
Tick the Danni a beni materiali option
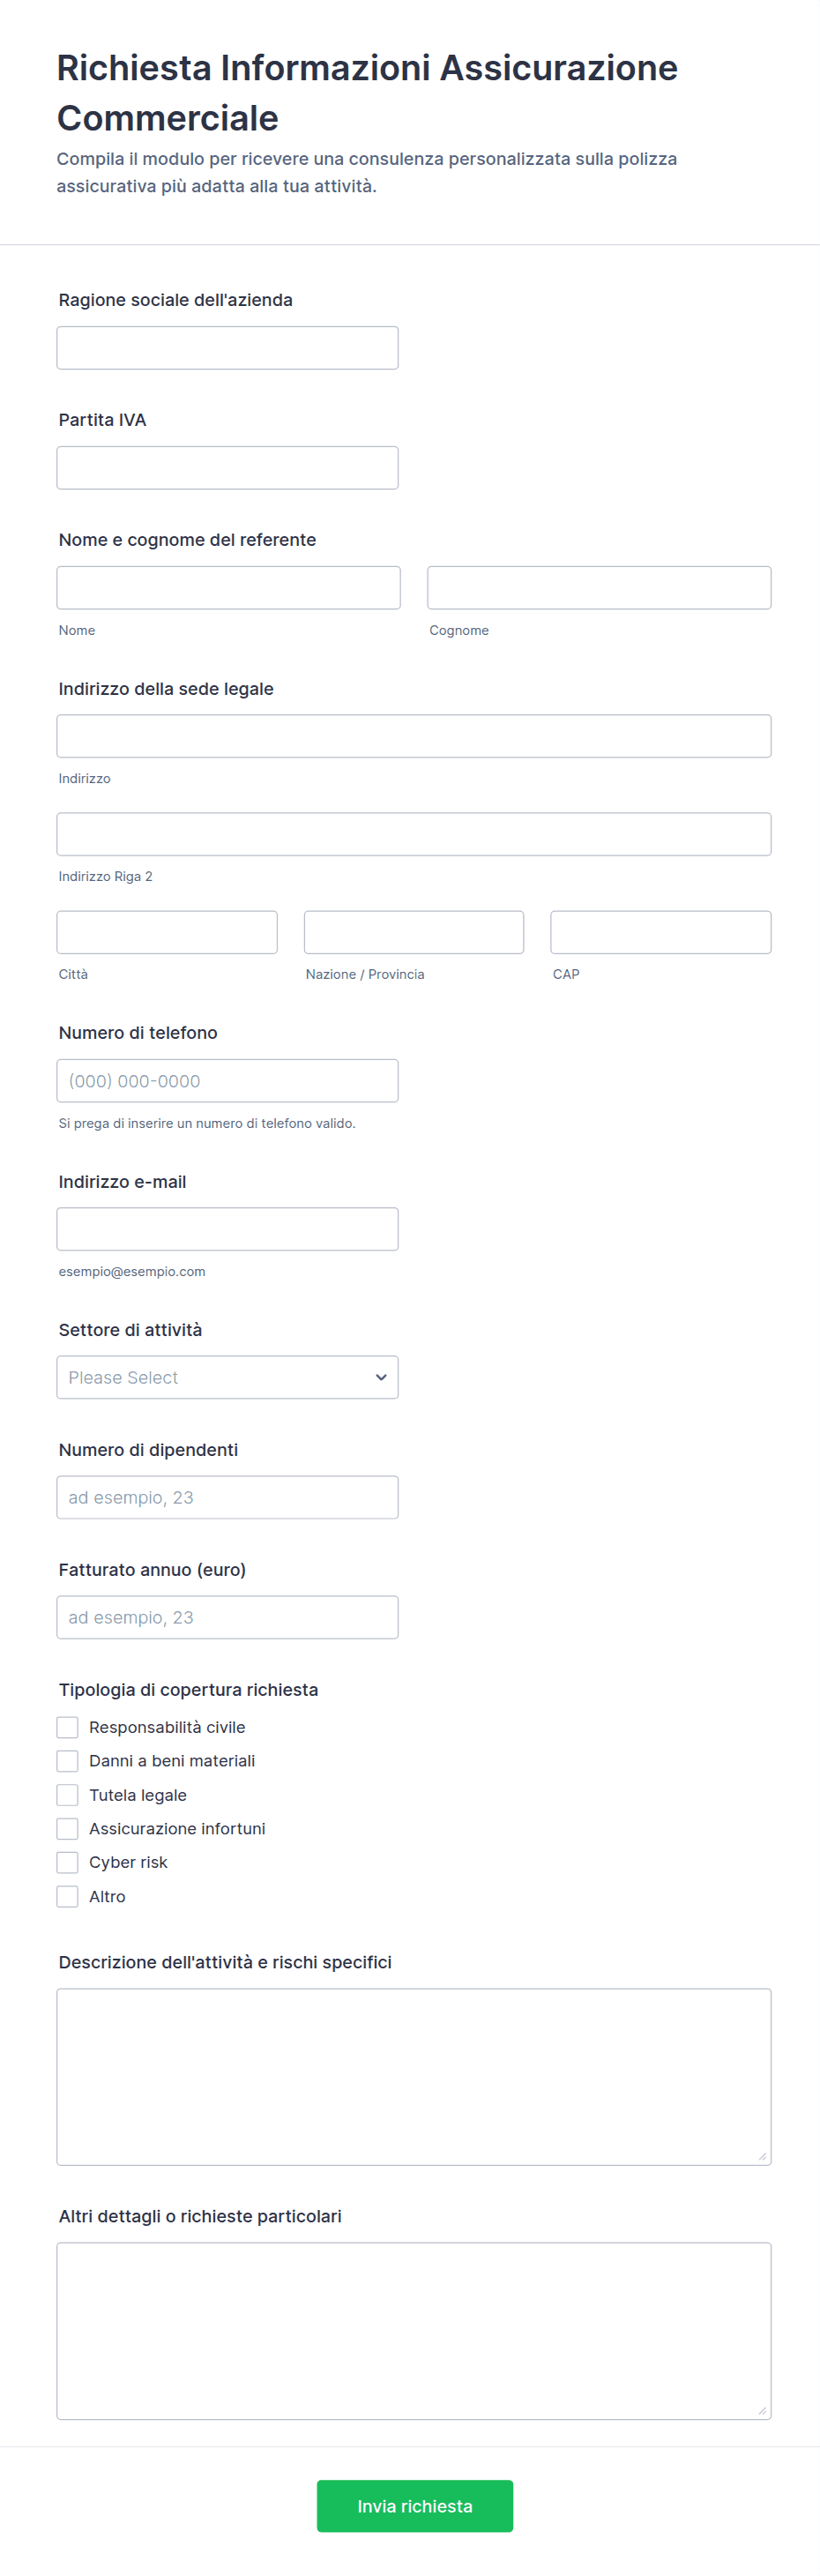click(67, 1761)
